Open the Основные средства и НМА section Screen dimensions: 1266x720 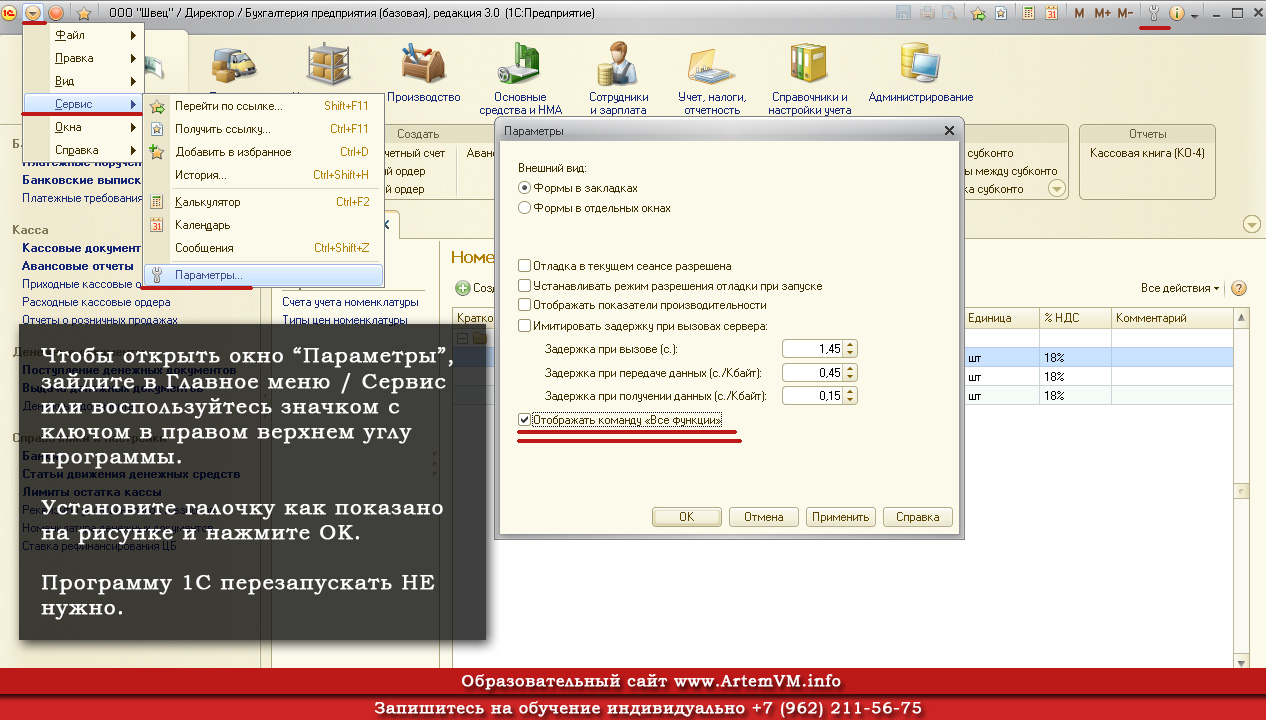coord(519,79)
